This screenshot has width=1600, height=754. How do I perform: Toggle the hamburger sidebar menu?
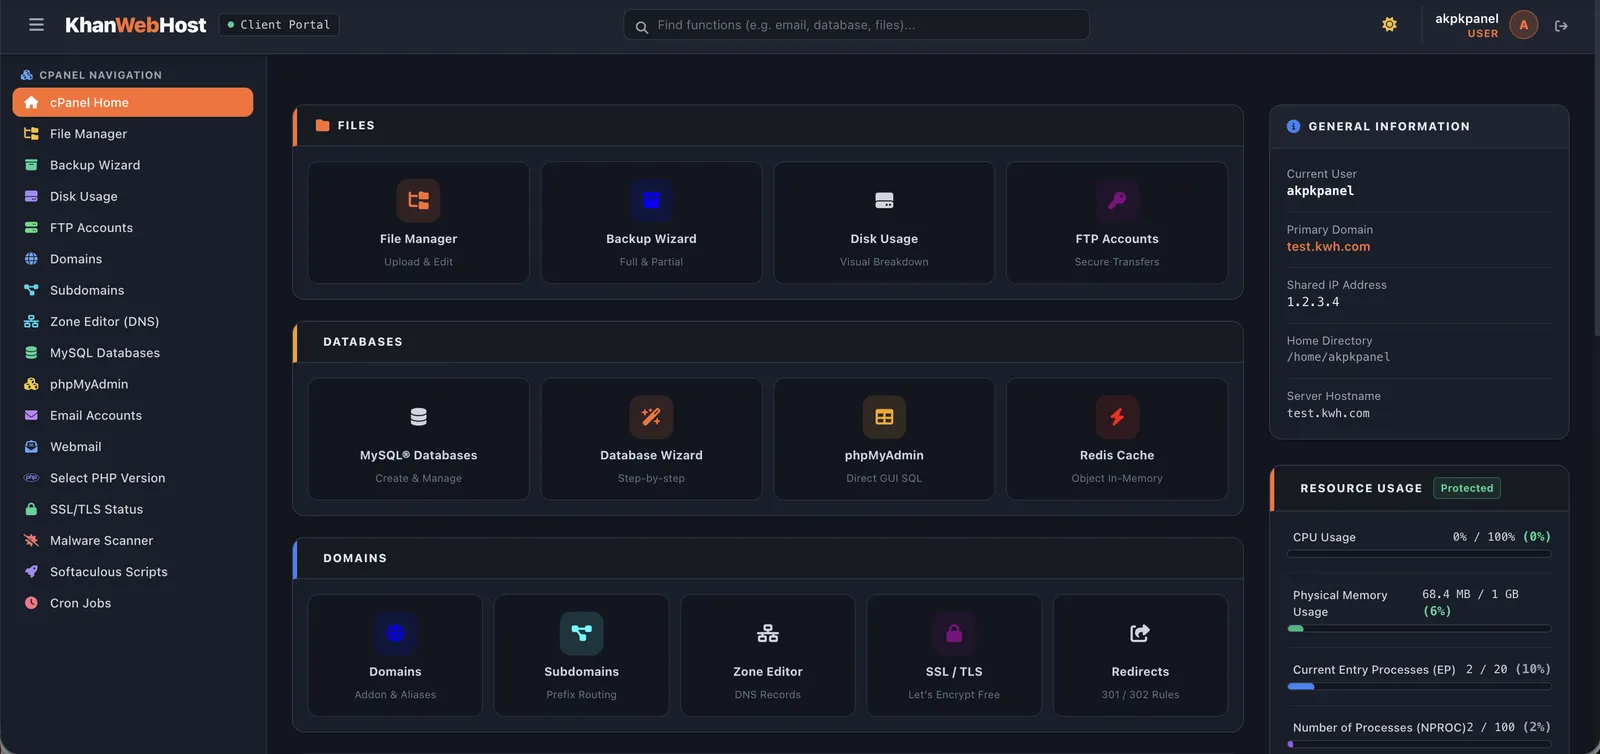[36, 25]
